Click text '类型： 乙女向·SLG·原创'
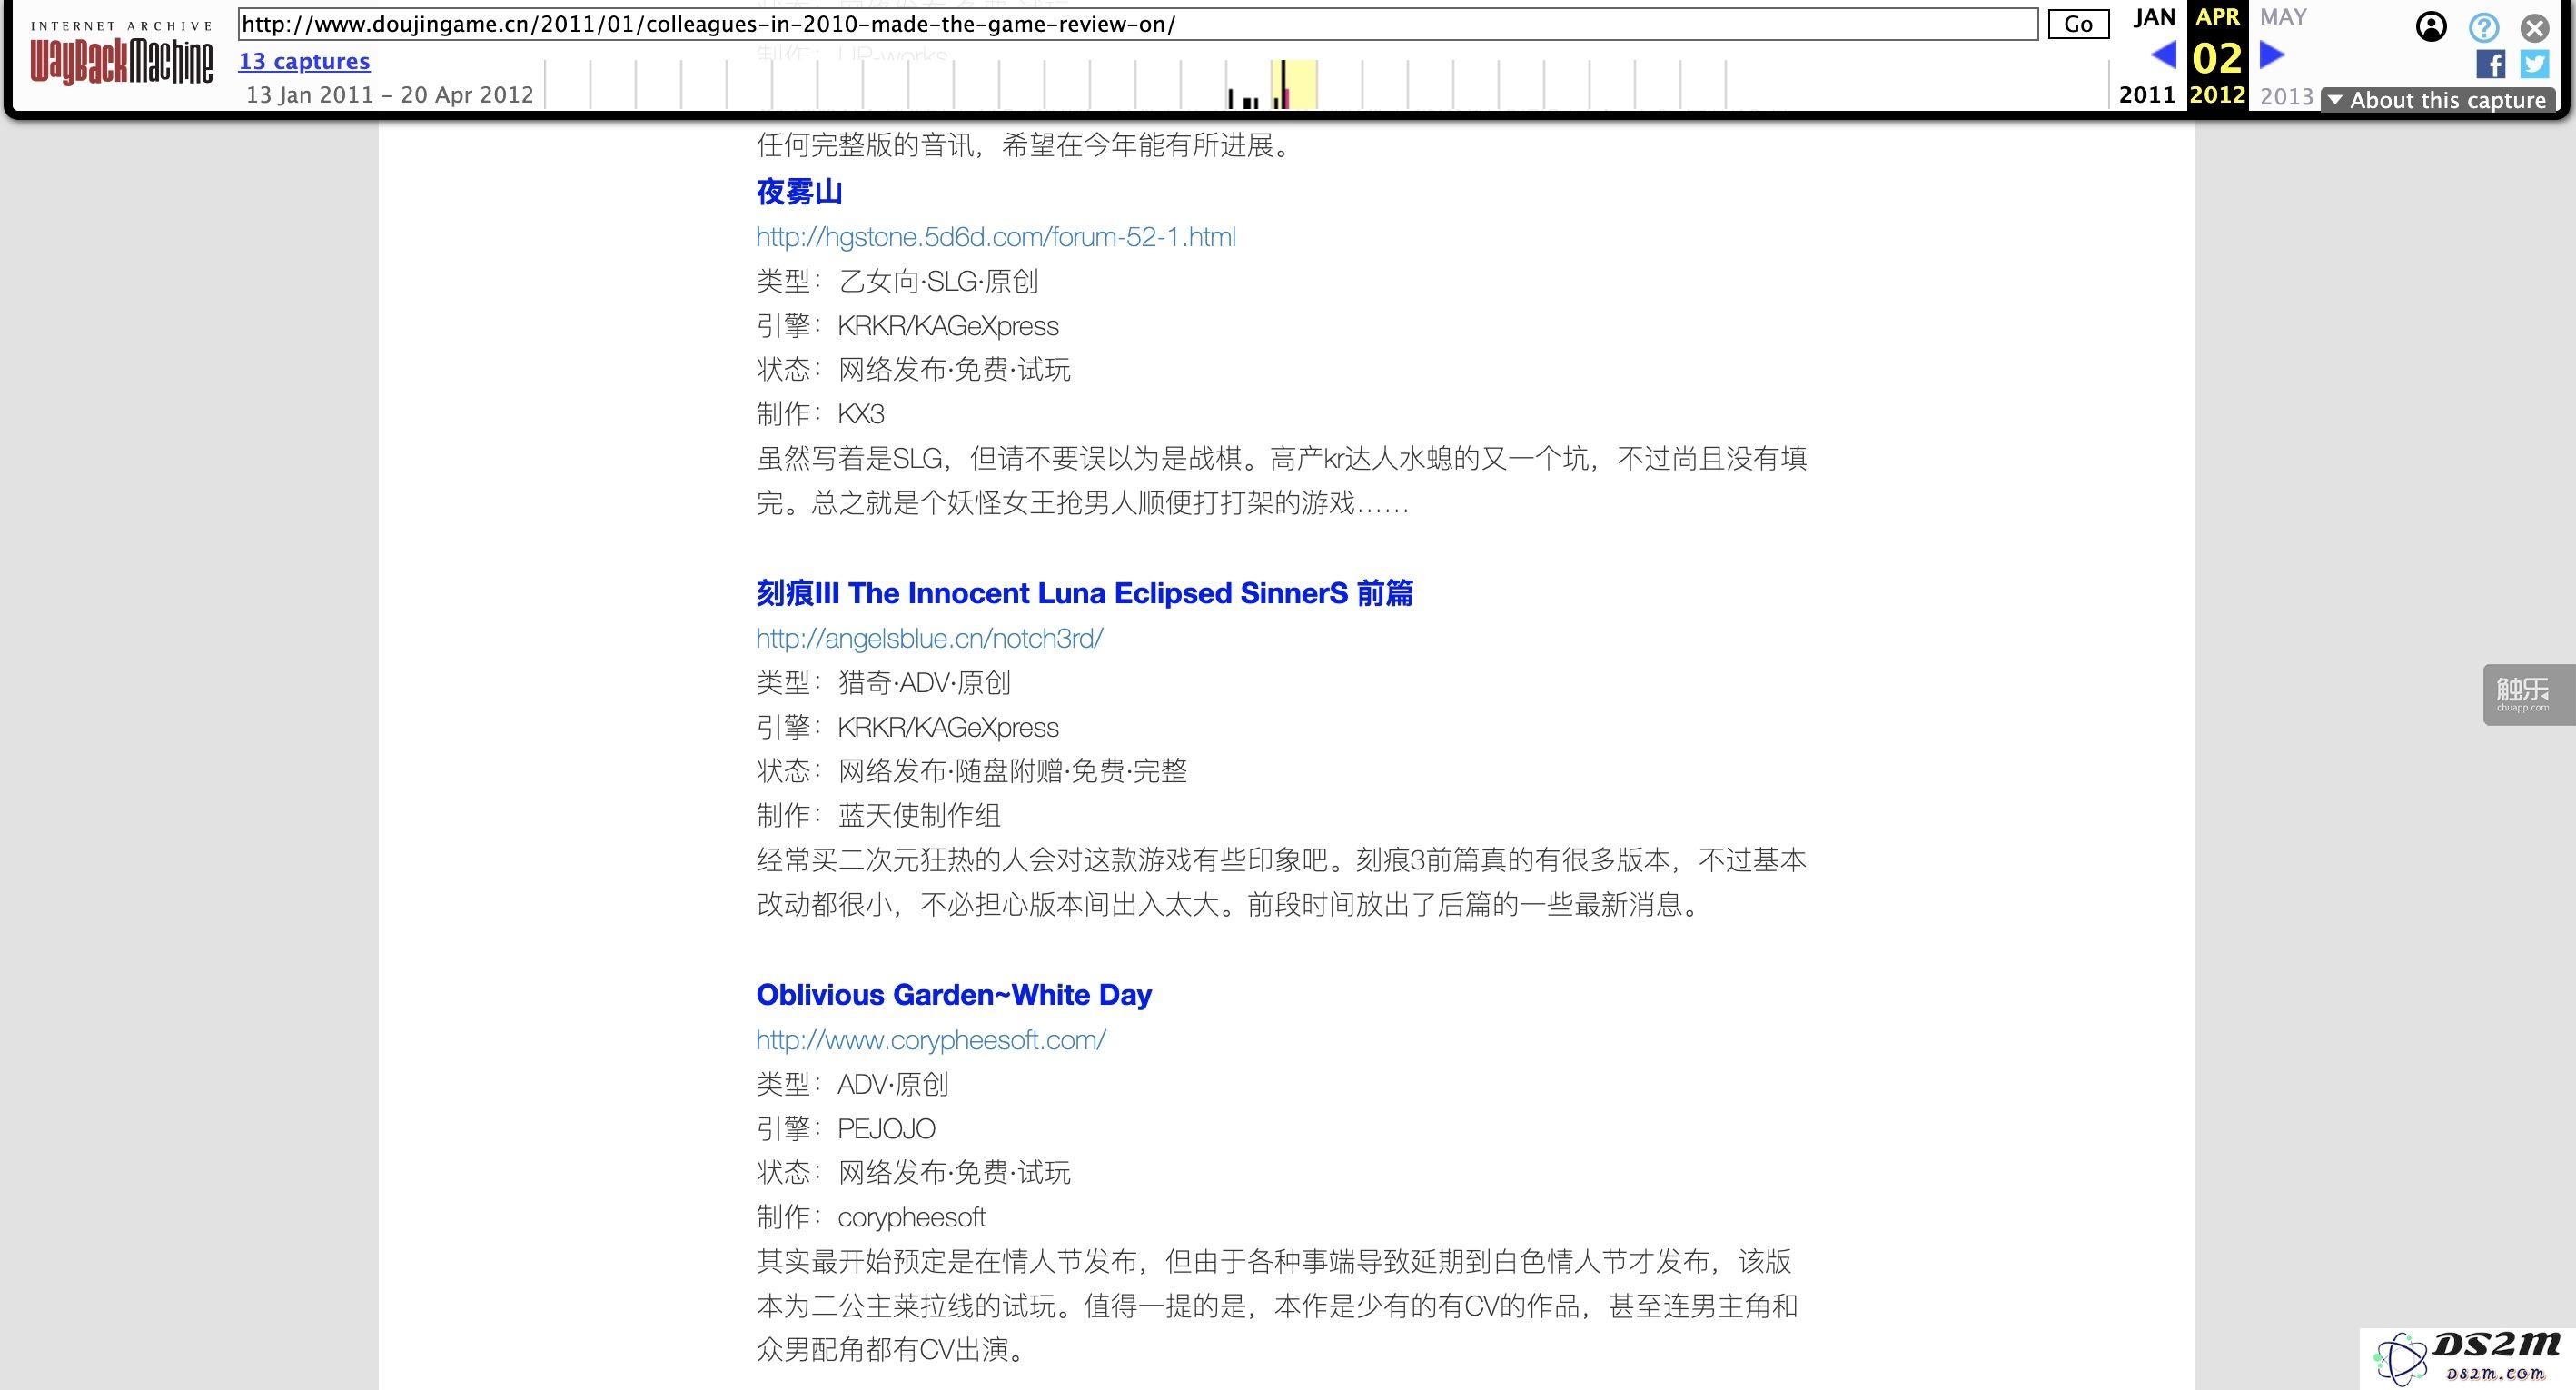The width and height of the screenshot is (2576, 1390). point(897,281)
